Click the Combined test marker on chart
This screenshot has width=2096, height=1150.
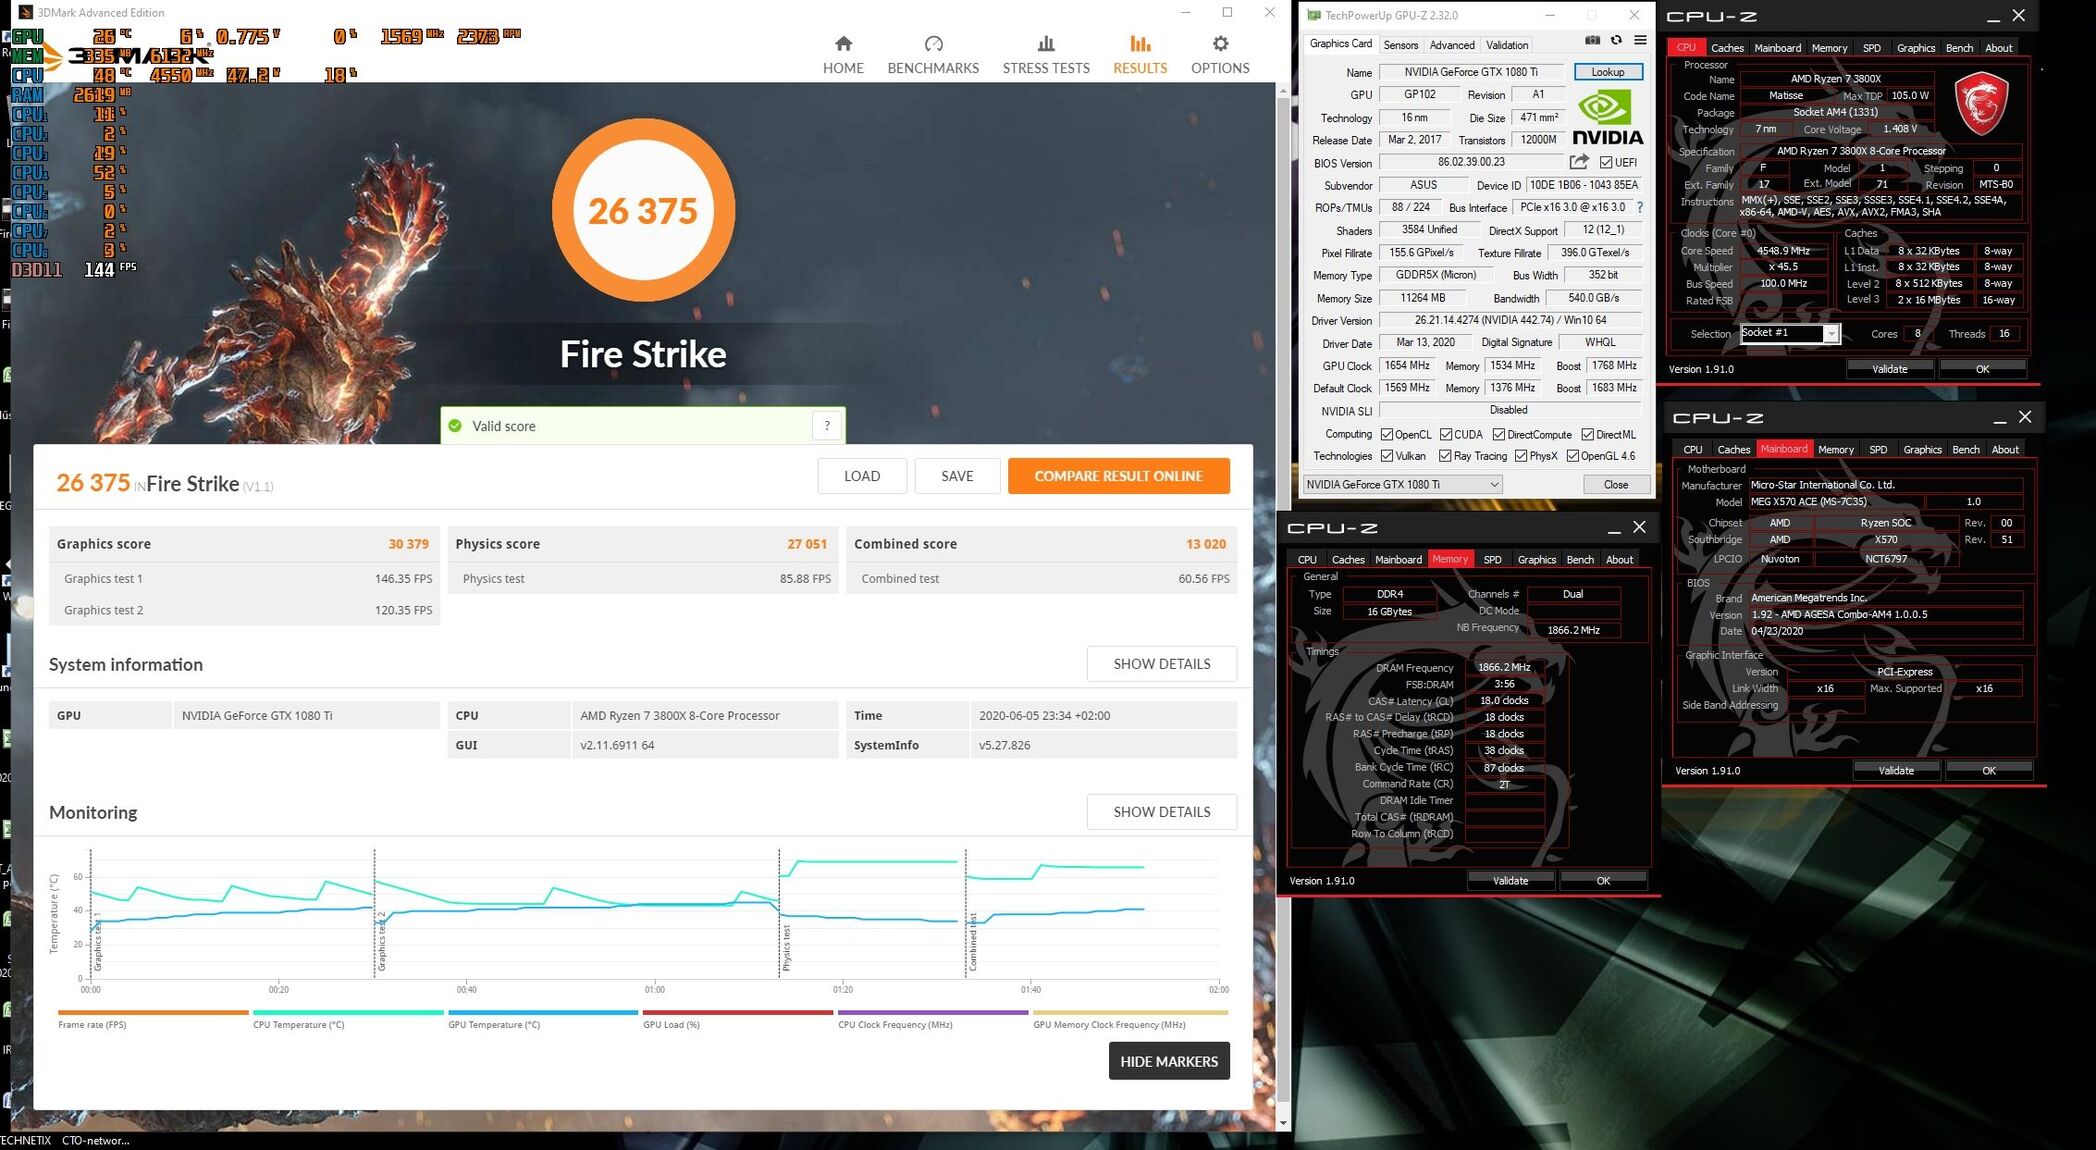click(x=972, y=942)
